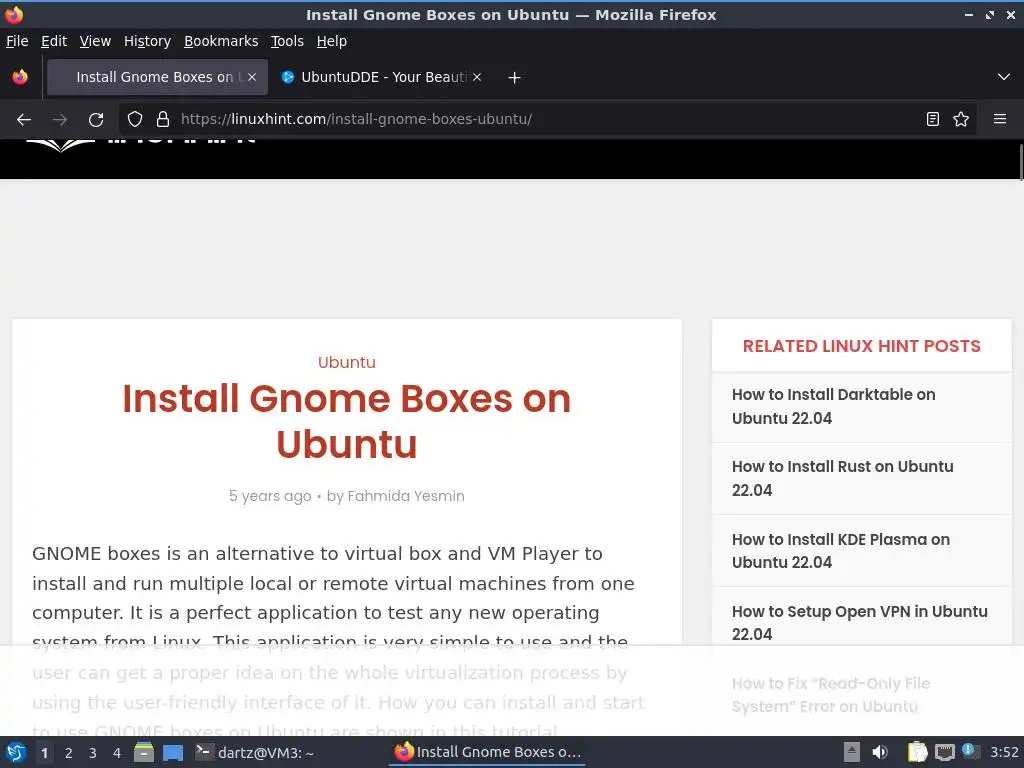This screenshot has width=1024, height=768.
Task: Click the network connection tray icon
Action: click(945, 753)
